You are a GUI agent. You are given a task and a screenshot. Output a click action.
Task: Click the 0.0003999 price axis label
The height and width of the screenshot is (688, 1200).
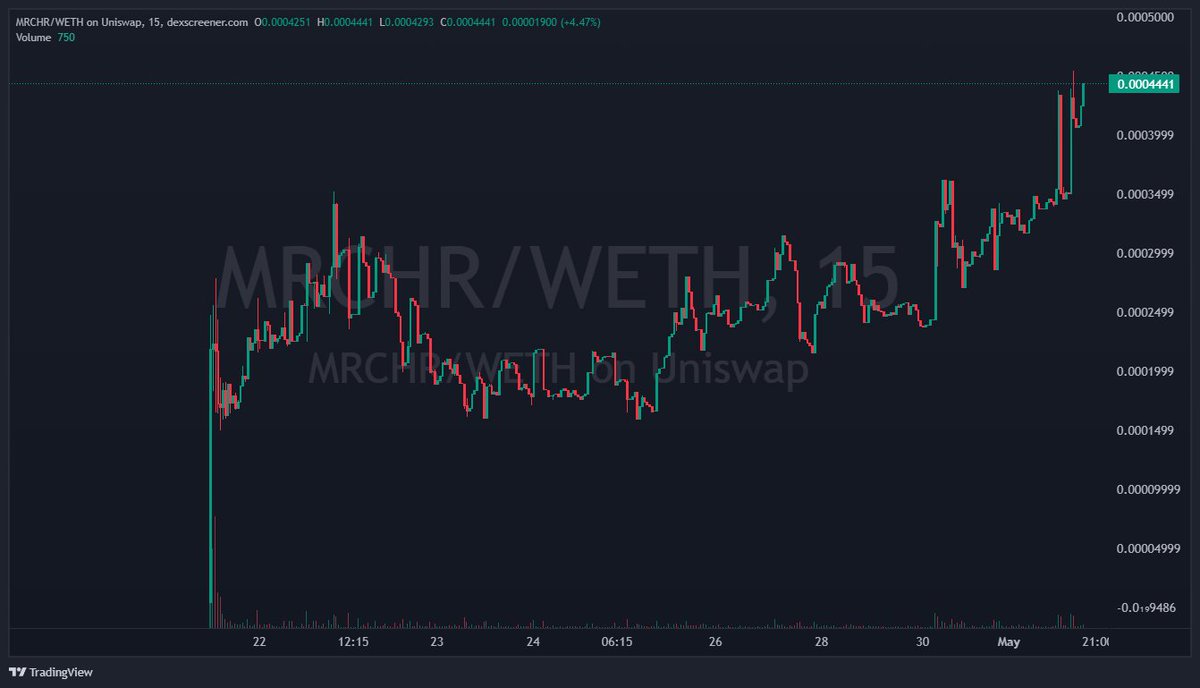click(1145, 135)
